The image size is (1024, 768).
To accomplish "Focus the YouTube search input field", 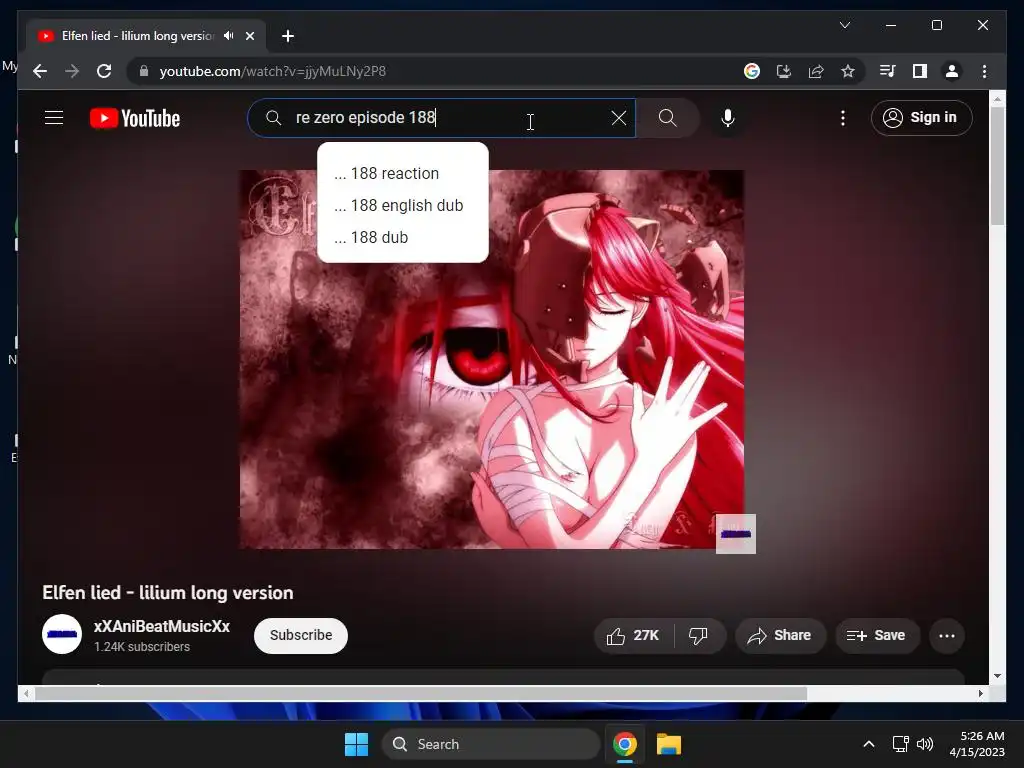I will pos(441,118).
